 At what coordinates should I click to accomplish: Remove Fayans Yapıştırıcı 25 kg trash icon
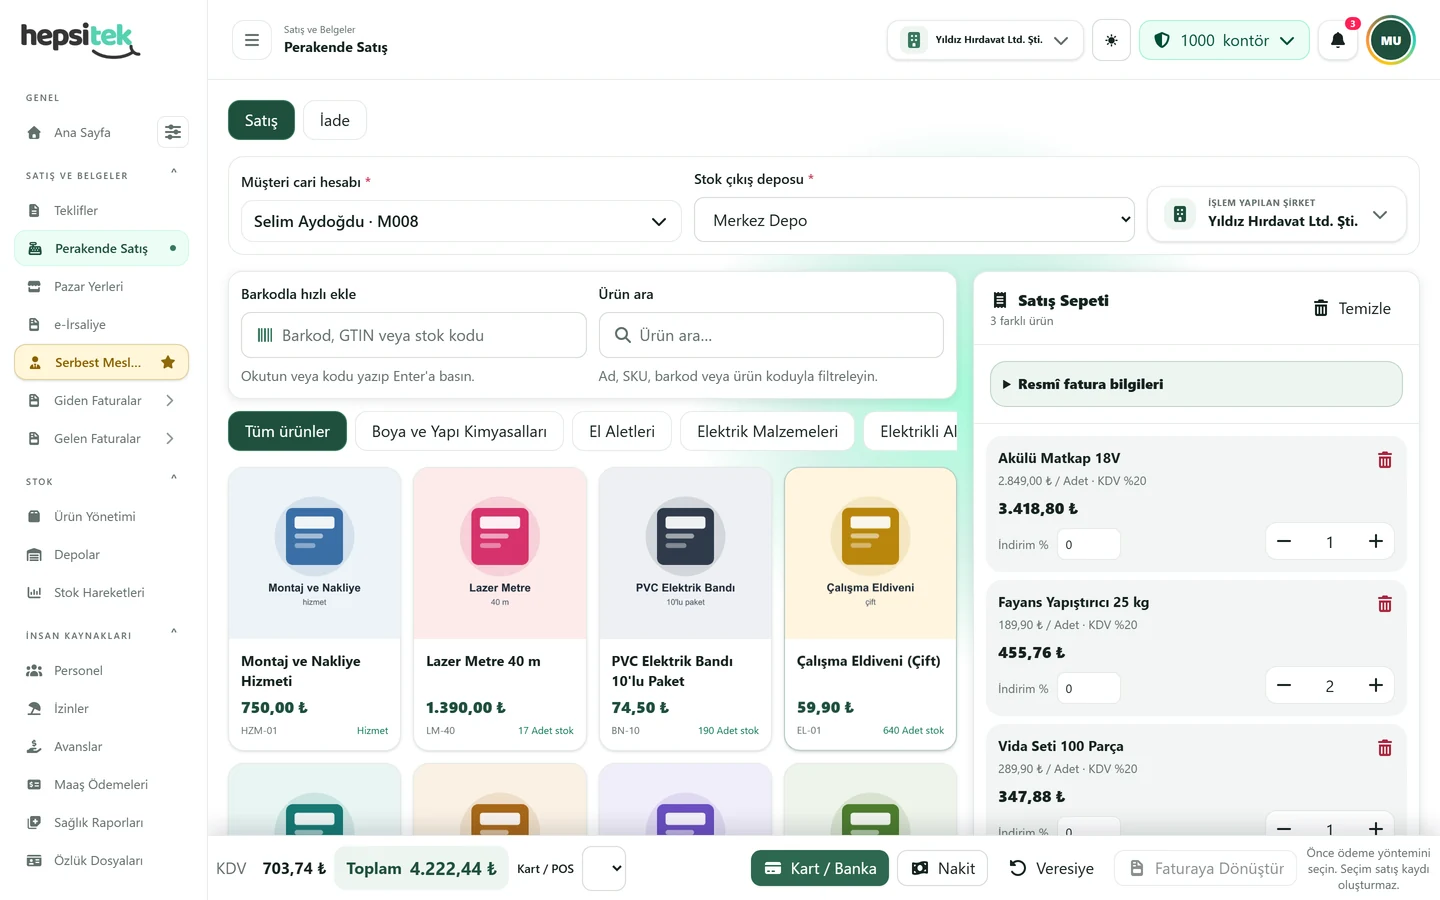pos(1385,604)
